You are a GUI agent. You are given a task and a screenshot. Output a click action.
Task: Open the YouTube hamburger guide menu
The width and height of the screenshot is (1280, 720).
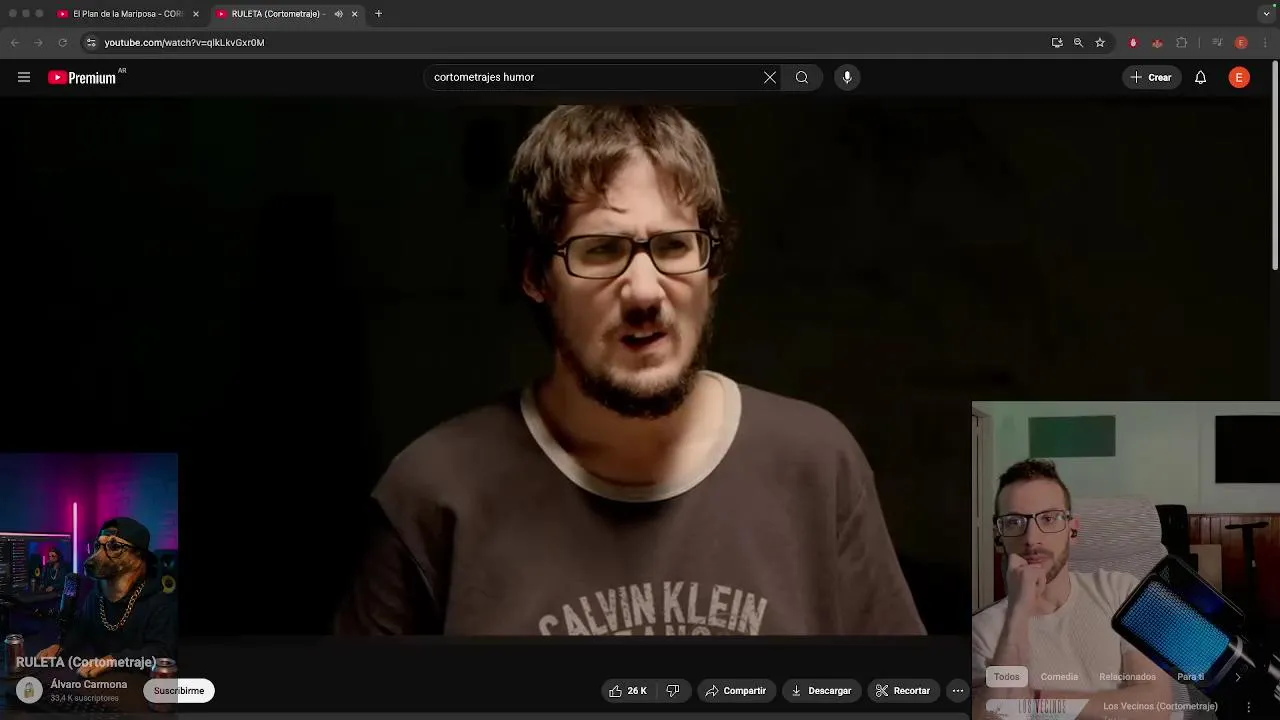coord(24,77)
